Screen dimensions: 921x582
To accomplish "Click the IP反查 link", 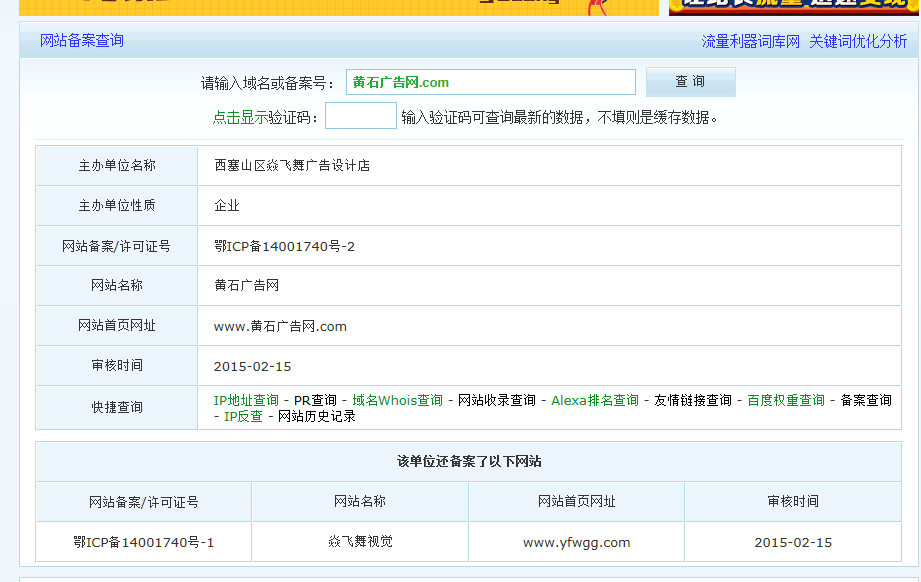I will pyautogui.click(x=243, y=416).
